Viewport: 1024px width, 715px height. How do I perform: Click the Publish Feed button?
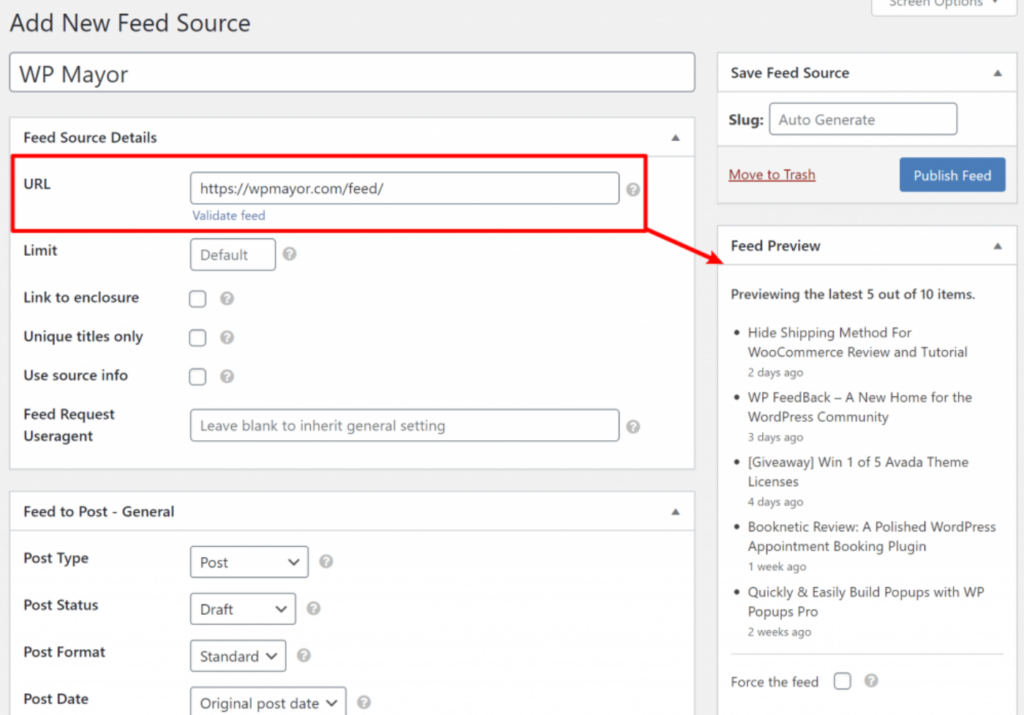(x=952, y=174)
